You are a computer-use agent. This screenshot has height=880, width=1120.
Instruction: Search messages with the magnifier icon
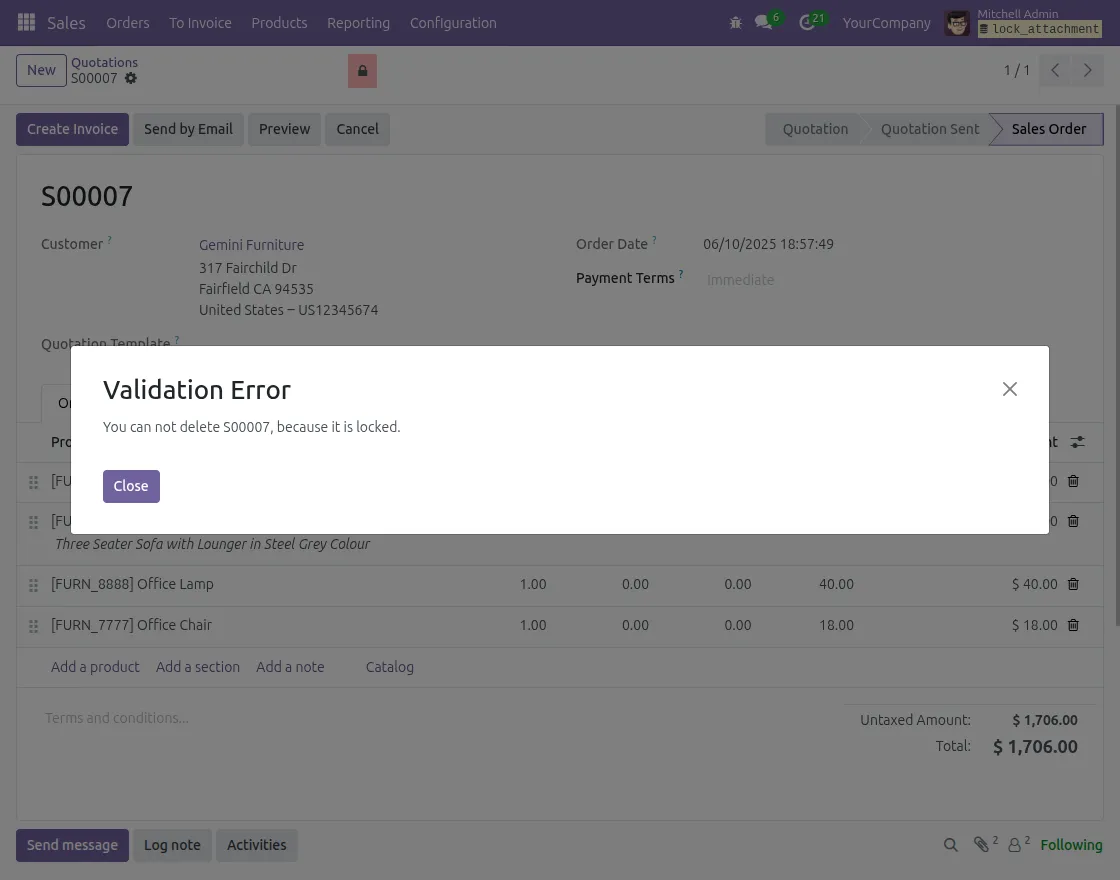(950, 845)
